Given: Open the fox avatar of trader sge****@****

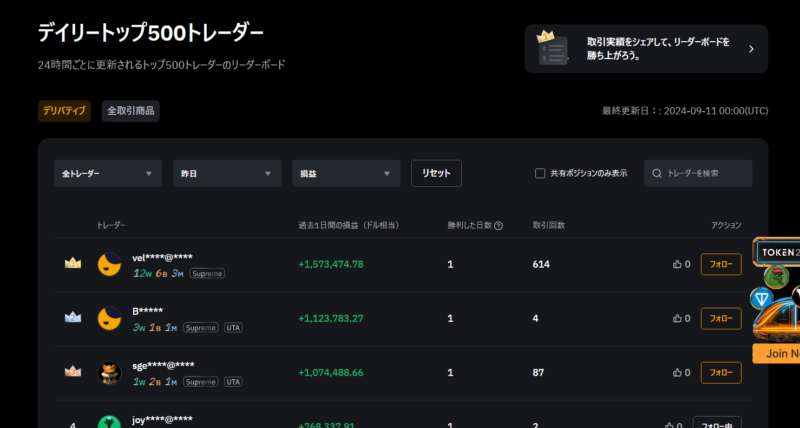Looking at the screenshot, I should click(110, 372).
